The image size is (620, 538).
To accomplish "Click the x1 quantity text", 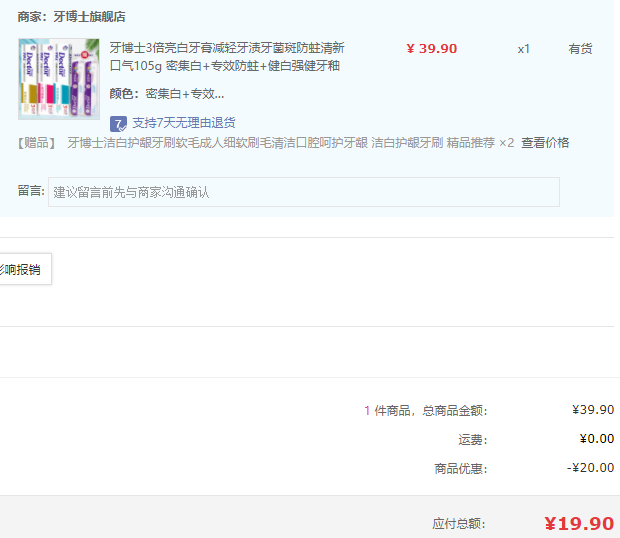I will click(524, 49).
